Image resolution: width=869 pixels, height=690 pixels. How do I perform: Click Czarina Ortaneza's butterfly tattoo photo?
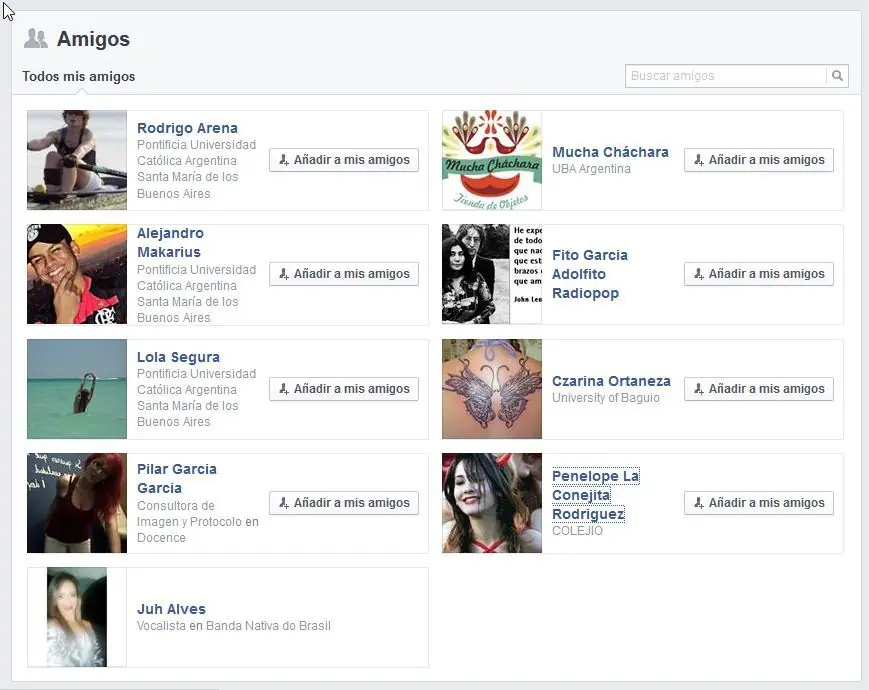click(x=492, y=389)
